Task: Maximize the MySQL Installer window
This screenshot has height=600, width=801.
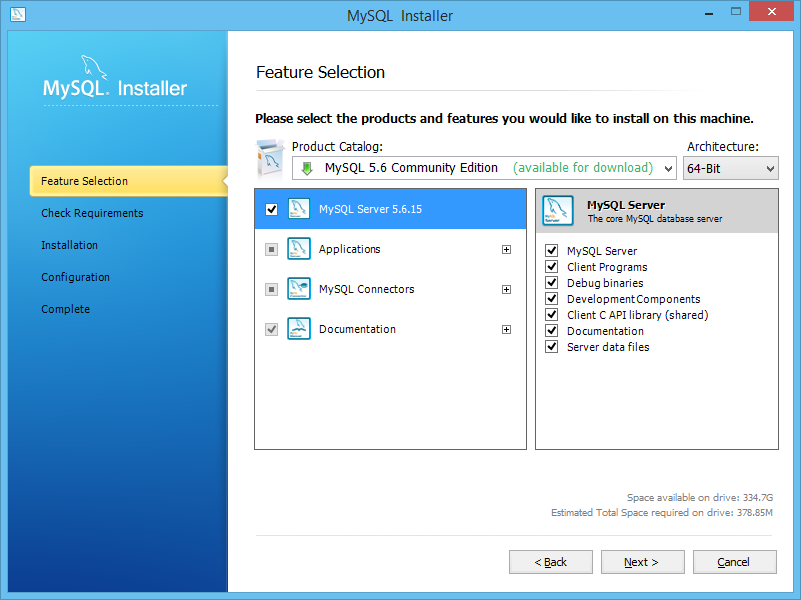Action: [x=736, y=11]
